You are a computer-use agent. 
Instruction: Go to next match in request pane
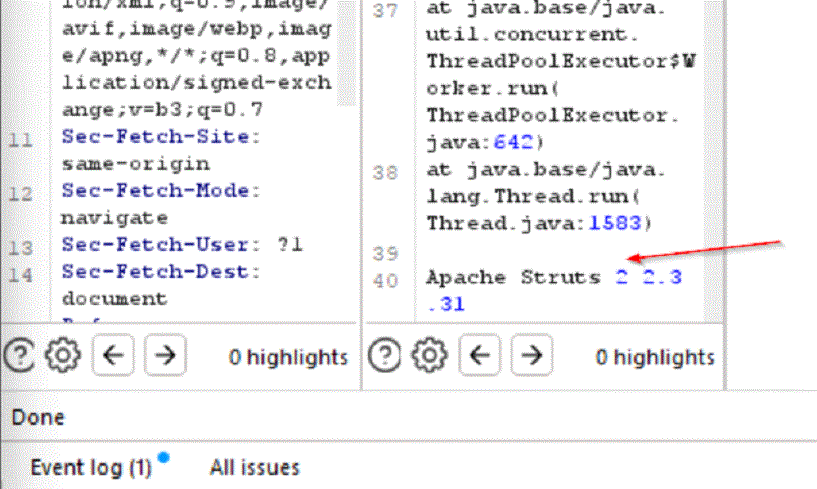[165, 355]
